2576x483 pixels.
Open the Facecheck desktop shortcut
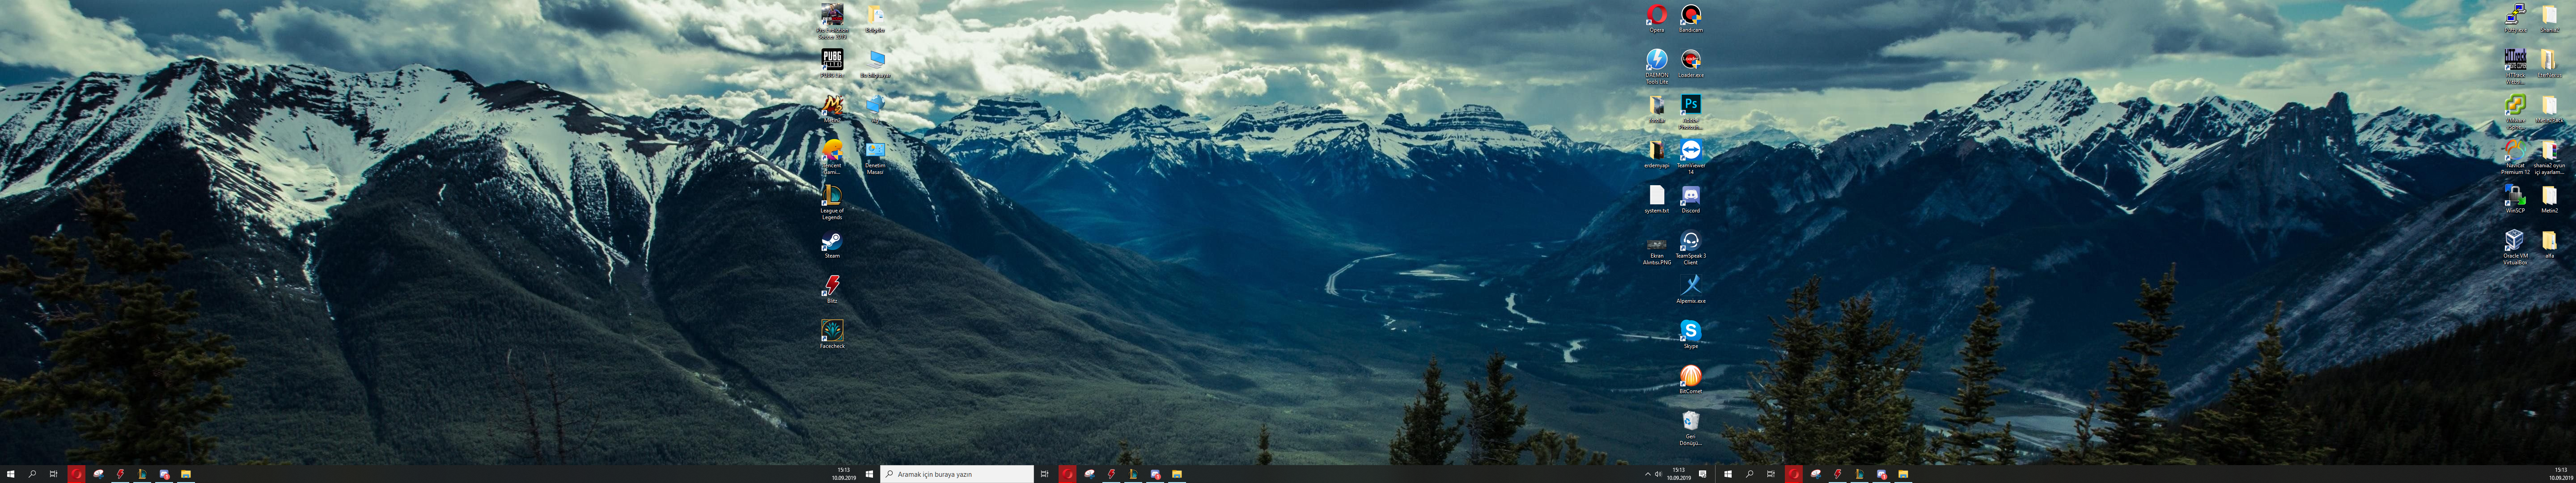pyautogui.click(x=832, y=335)
